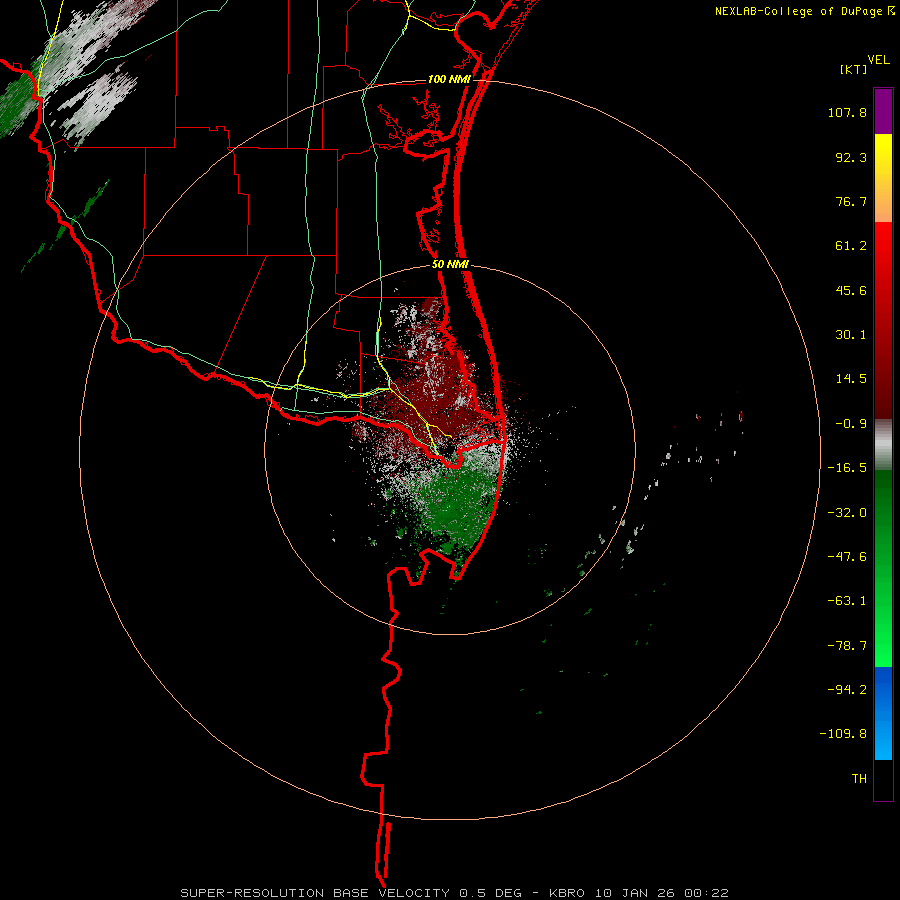Click the TH legend label

[x=859, y=779]
